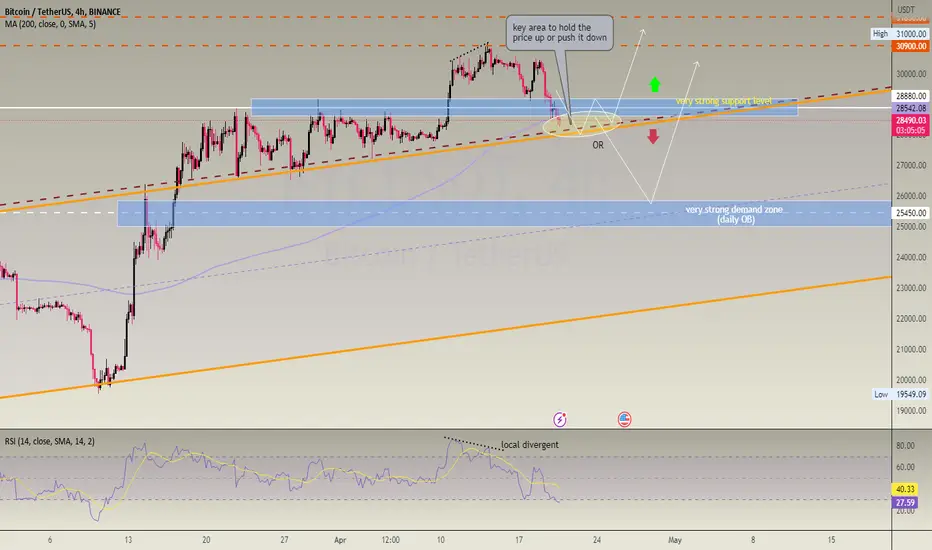
Task: Click the 30000.00 price axis tick
Action: [911, 74]
